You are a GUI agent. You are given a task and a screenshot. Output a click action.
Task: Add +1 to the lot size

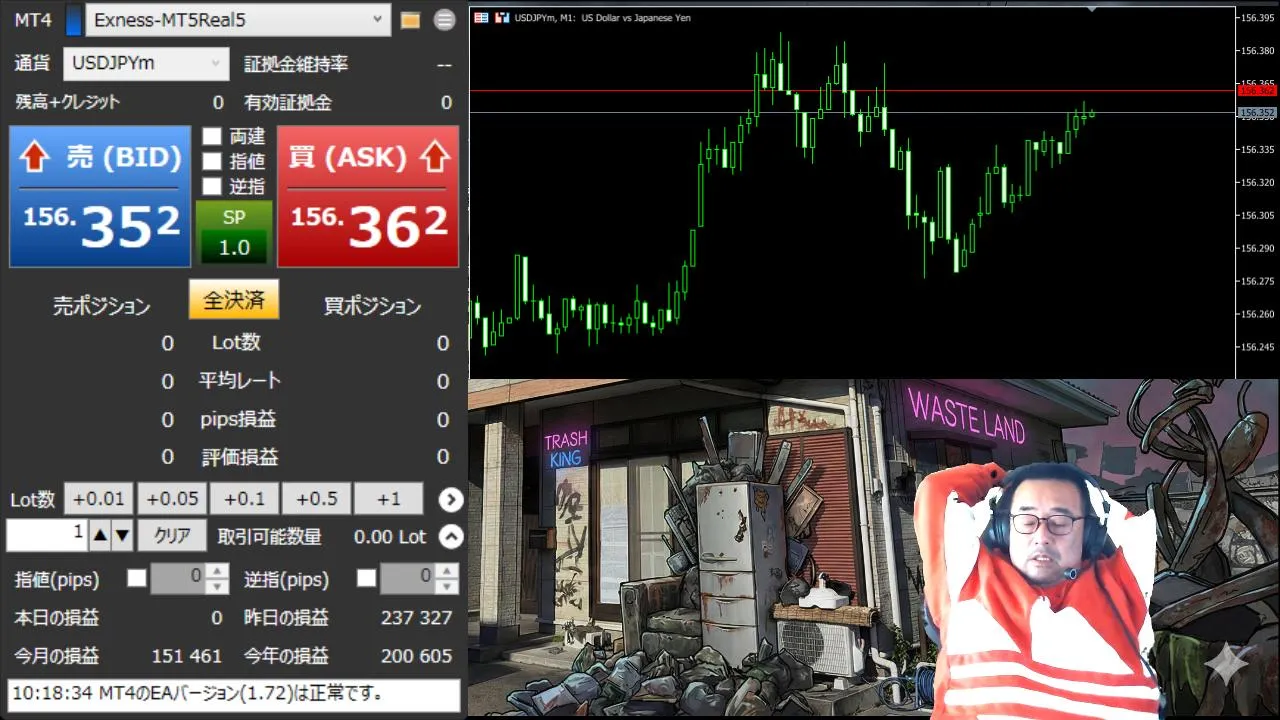389,498
